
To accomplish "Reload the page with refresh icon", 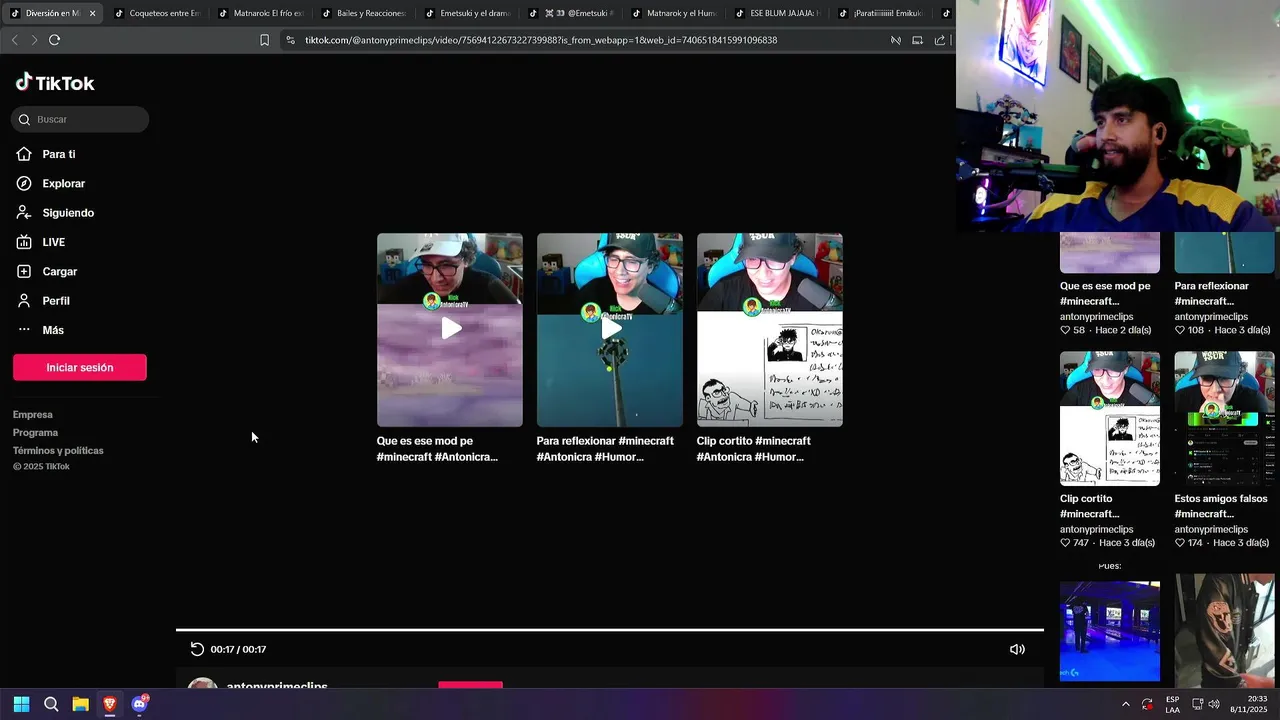I will [x=54, y=40].
